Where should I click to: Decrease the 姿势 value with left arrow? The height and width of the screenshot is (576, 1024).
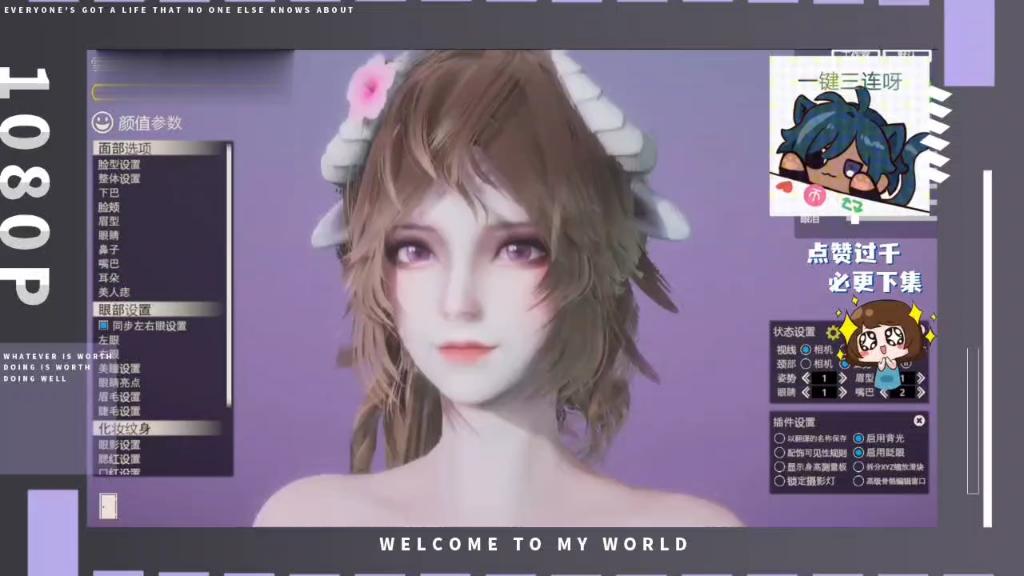(x=806, y=378)
